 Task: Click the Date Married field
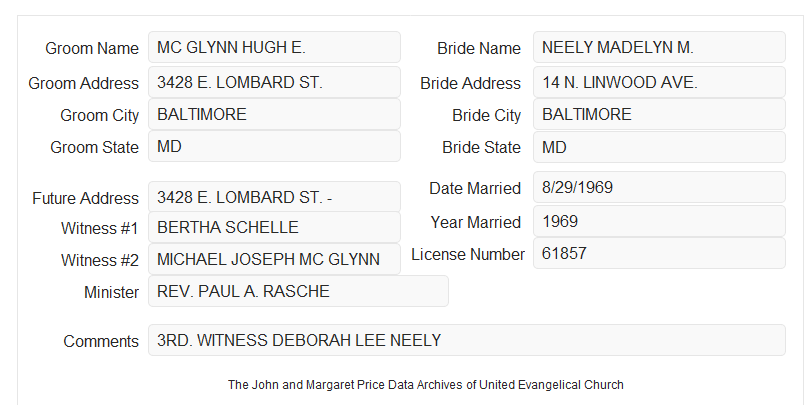tap(659, 187)
